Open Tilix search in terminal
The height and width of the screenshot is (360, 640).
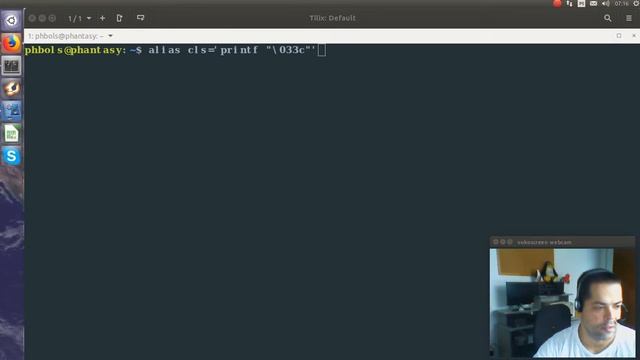coord(608,18)
